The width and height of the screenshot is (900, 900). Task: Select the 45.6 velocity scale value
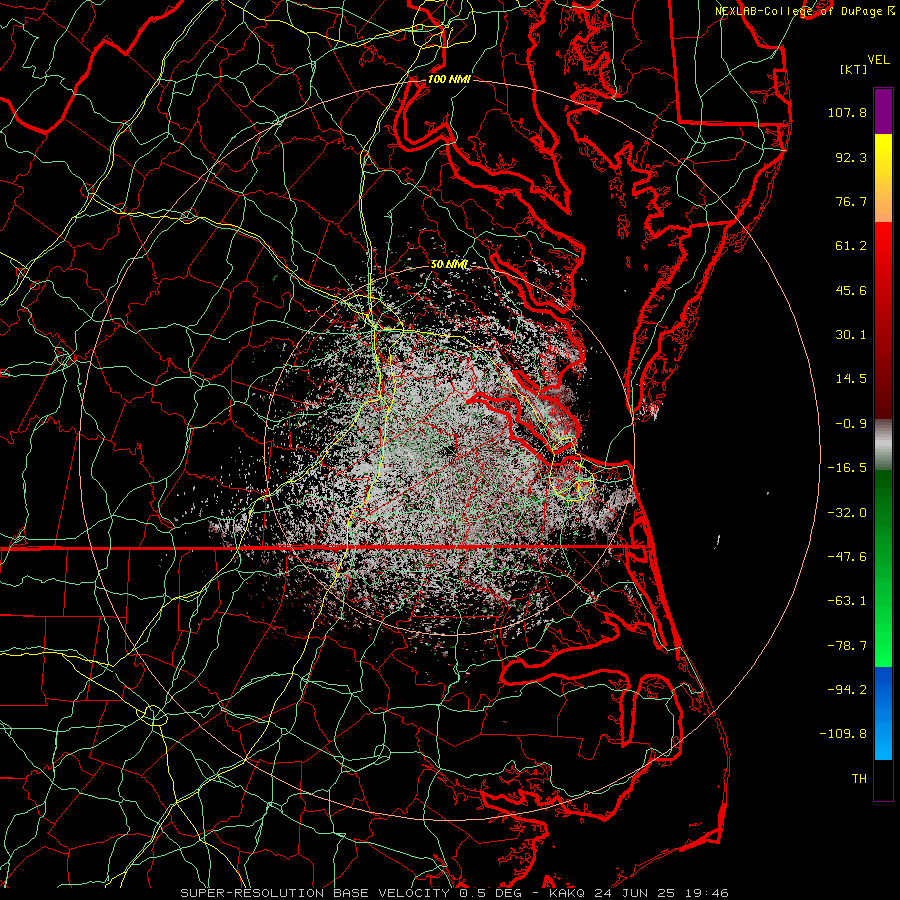tap(851, 290)
